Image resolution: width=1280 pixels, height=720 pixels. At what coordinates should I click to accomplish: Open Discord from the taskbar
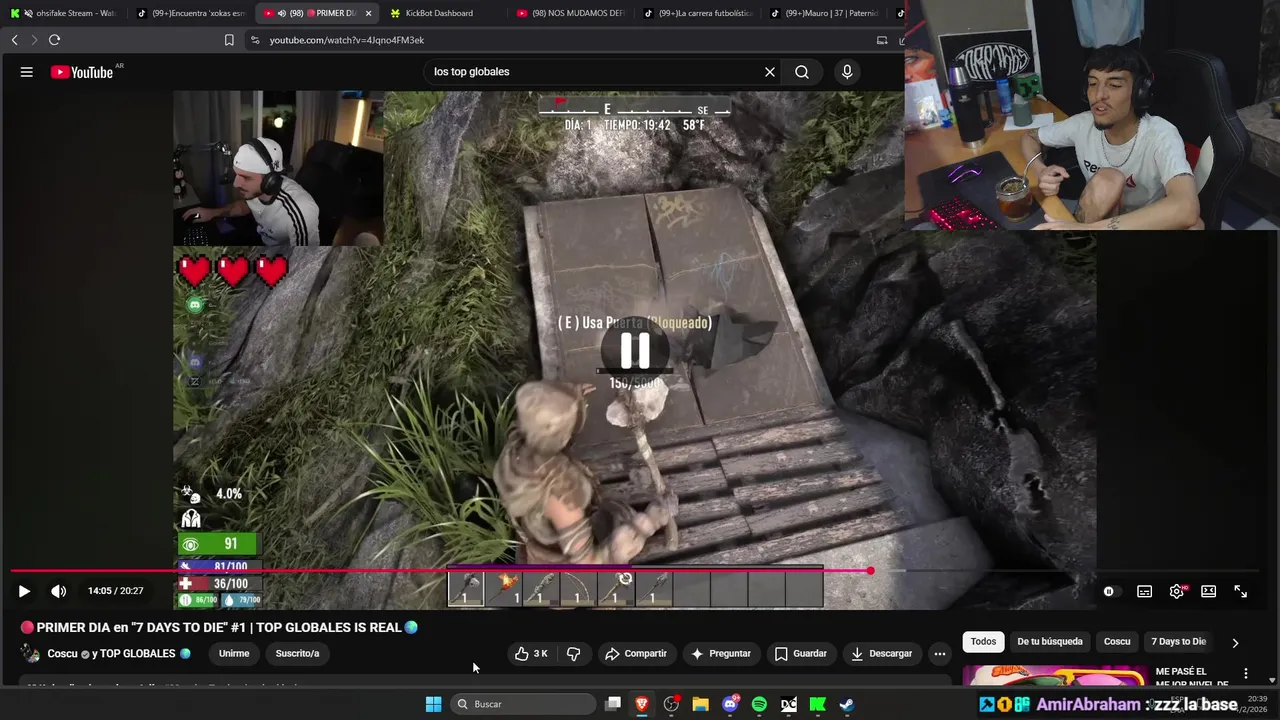pyautogui.click(x=730, y=704)
